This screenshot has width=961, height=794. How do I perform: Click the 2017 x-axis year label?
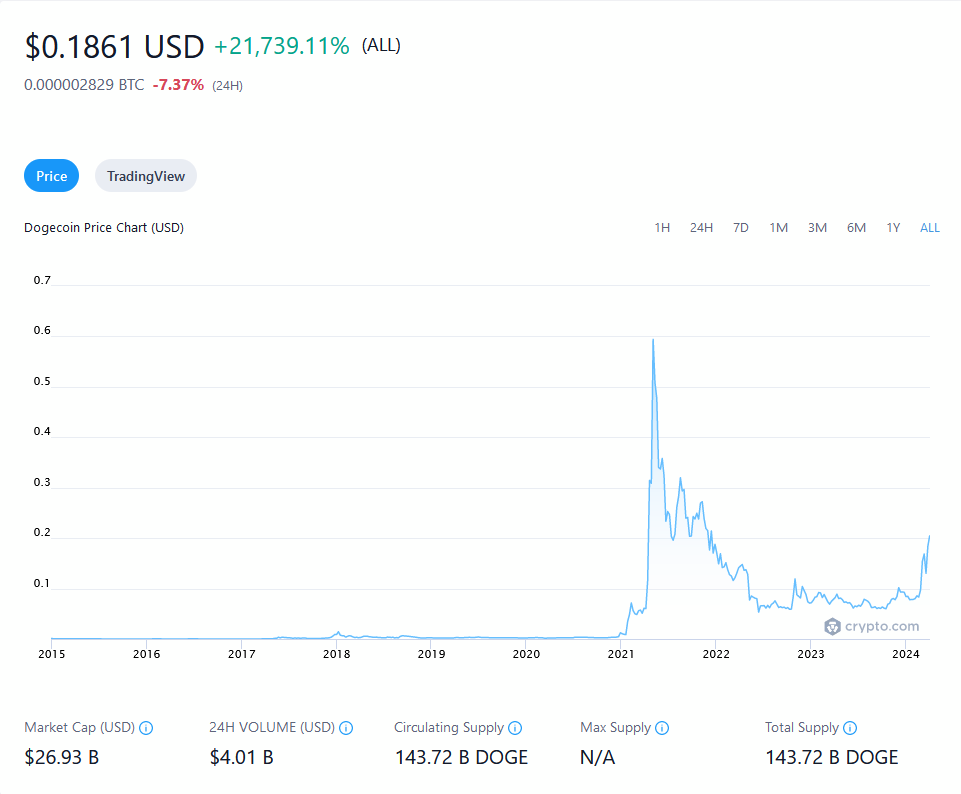tap(241, 654)
